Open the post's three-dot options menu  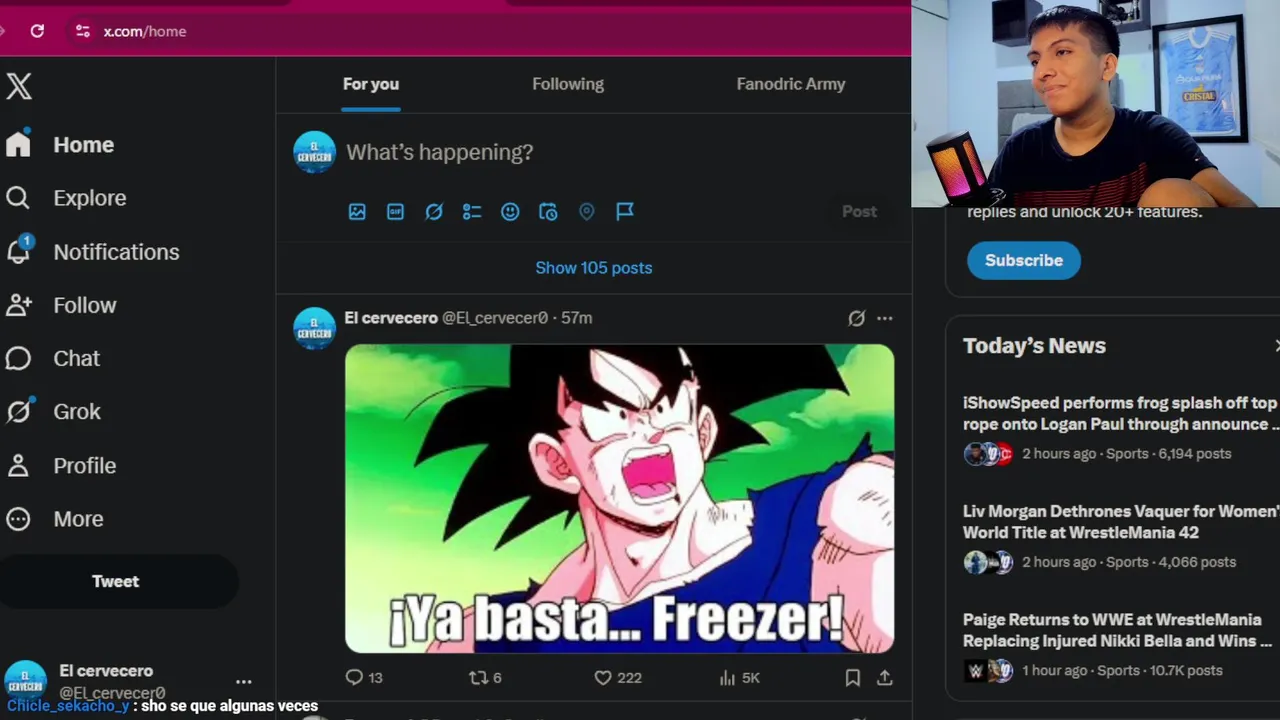884,318
